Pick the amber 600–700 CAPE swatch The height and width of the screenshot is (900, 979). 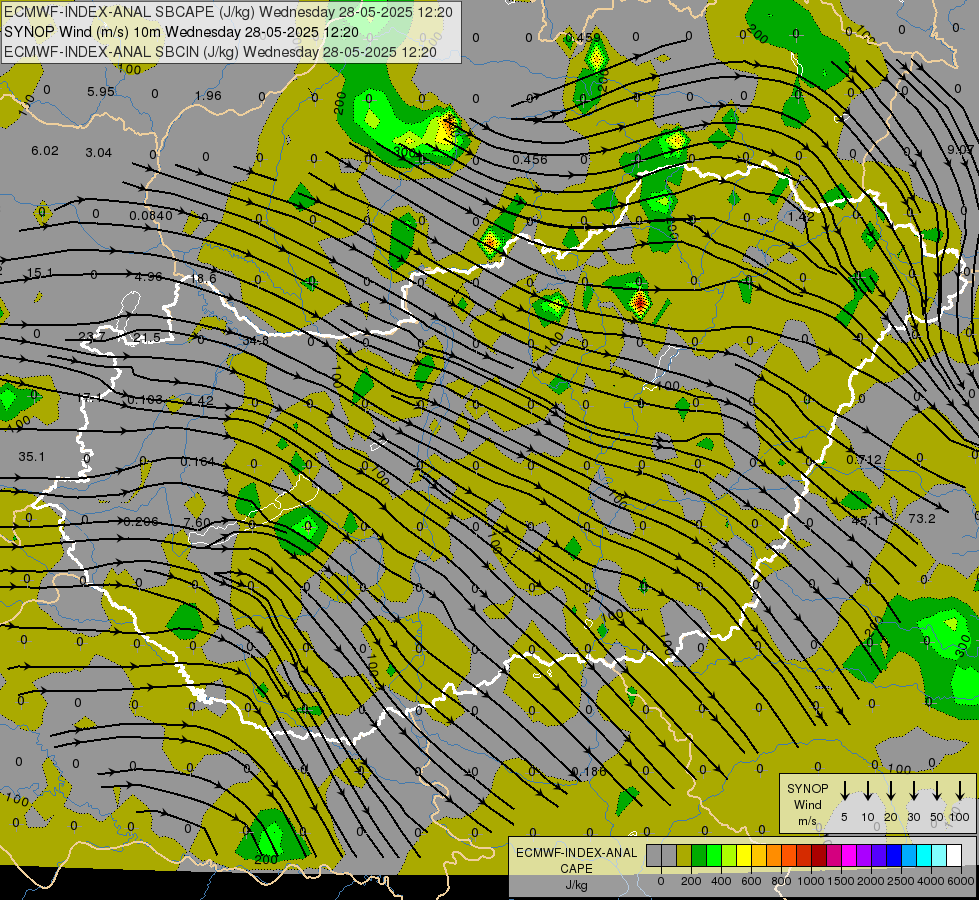pyautogui.click(x=759, y=855)
